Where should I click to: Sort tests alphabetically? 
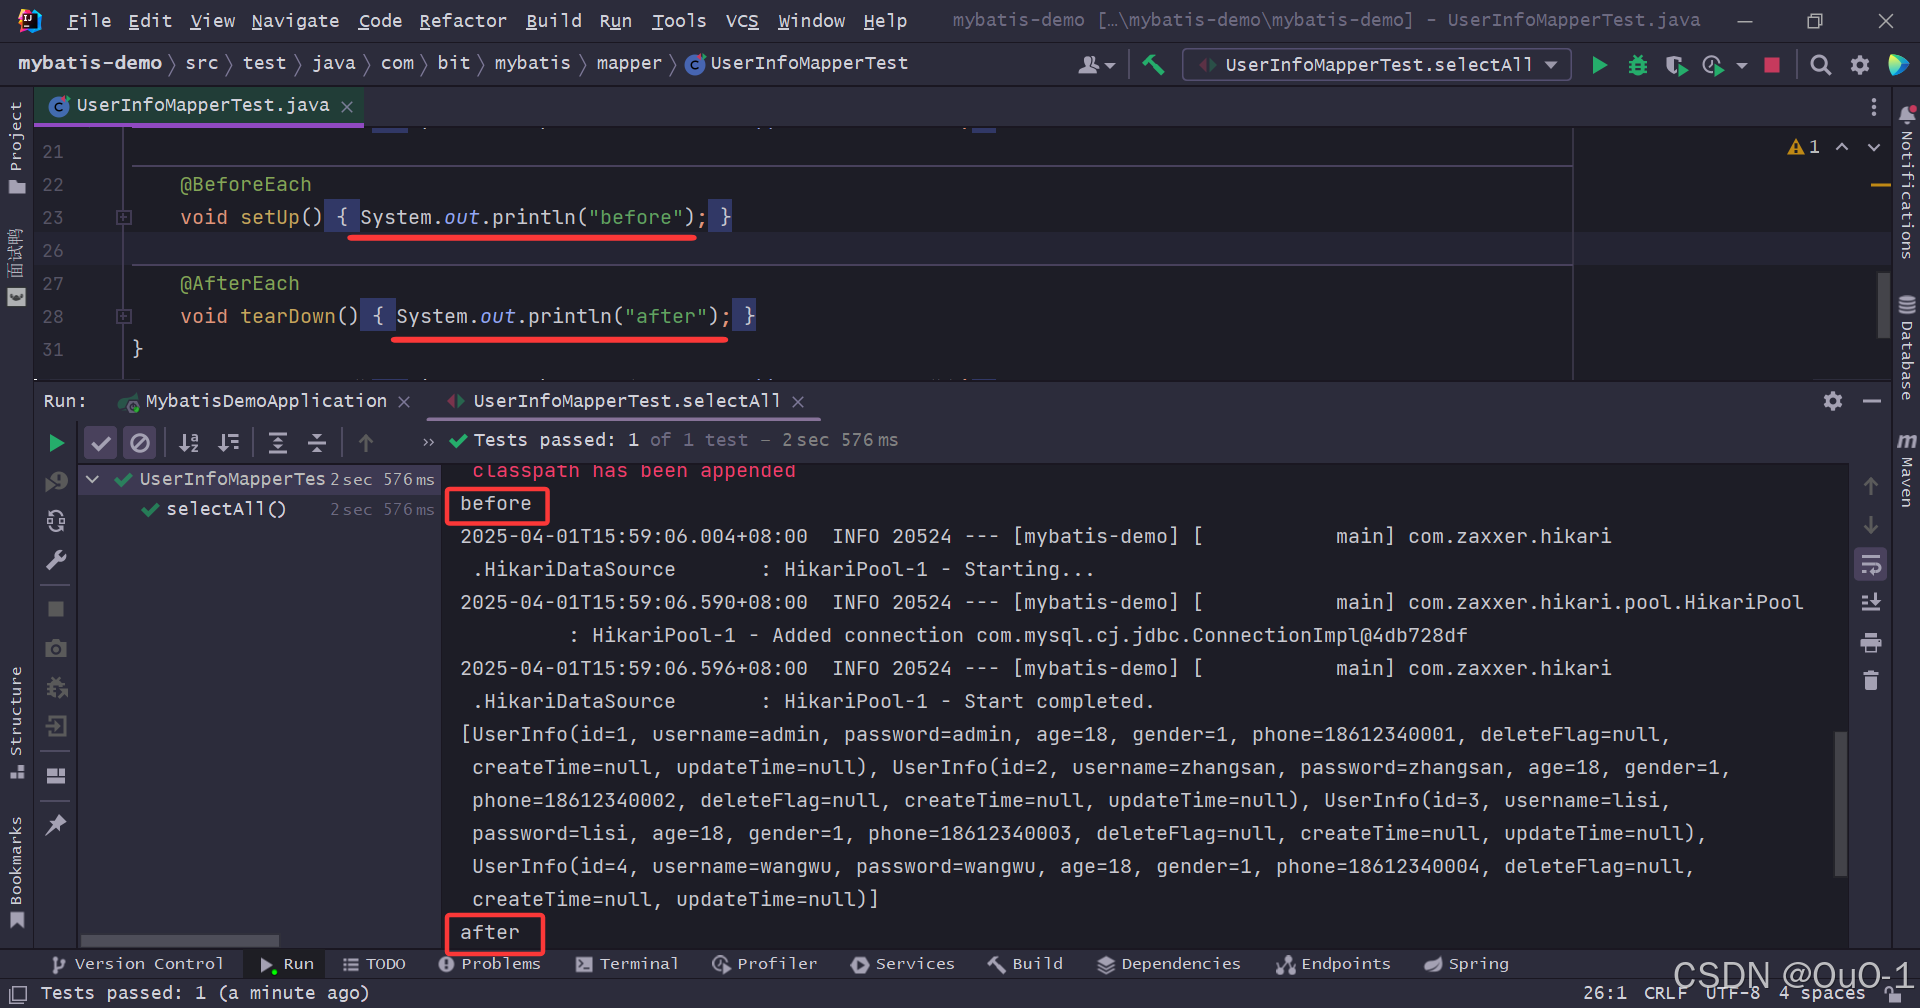[x=189, y=442]
